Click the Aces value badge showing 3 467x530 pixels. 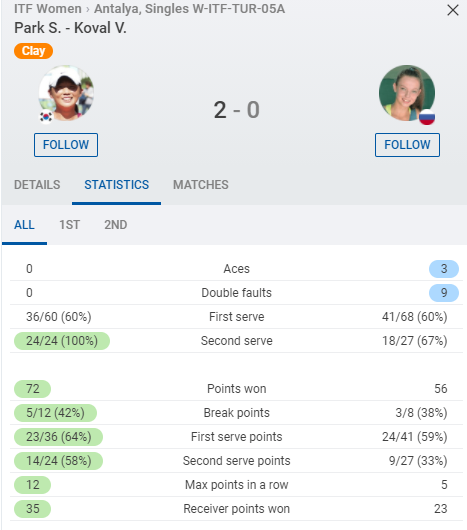coord(444,269)
